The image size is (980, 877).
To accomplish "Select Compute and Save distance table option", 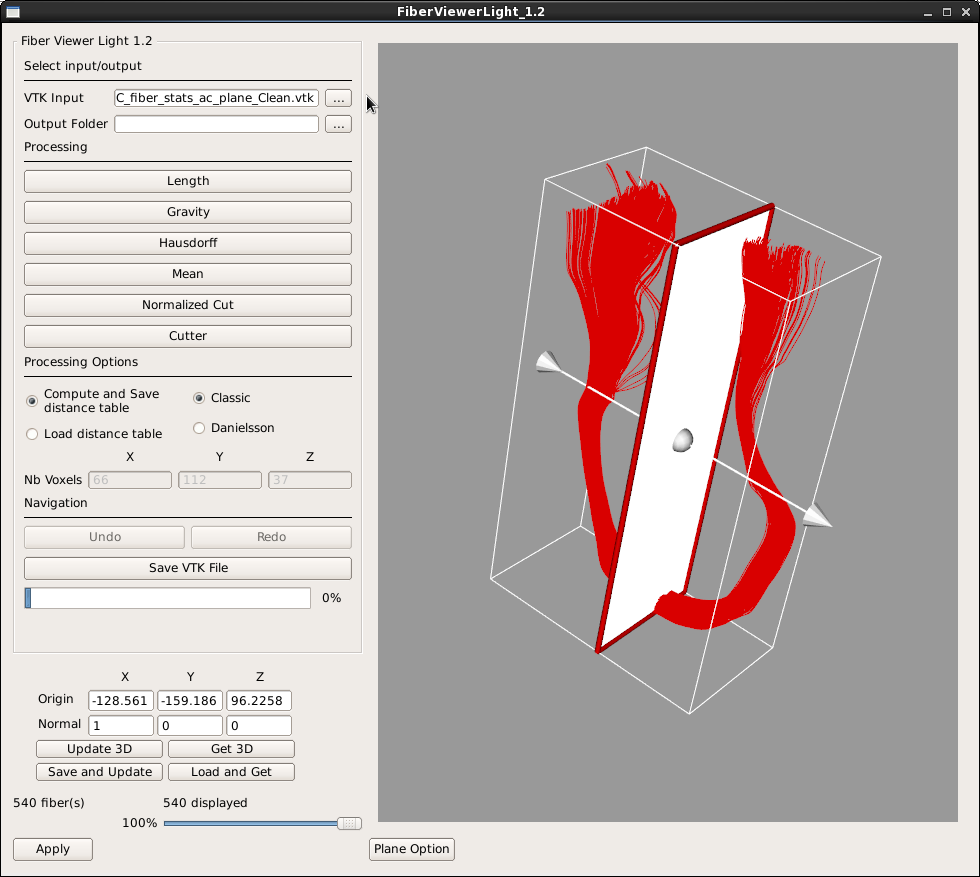I will [x=33, y=401].
